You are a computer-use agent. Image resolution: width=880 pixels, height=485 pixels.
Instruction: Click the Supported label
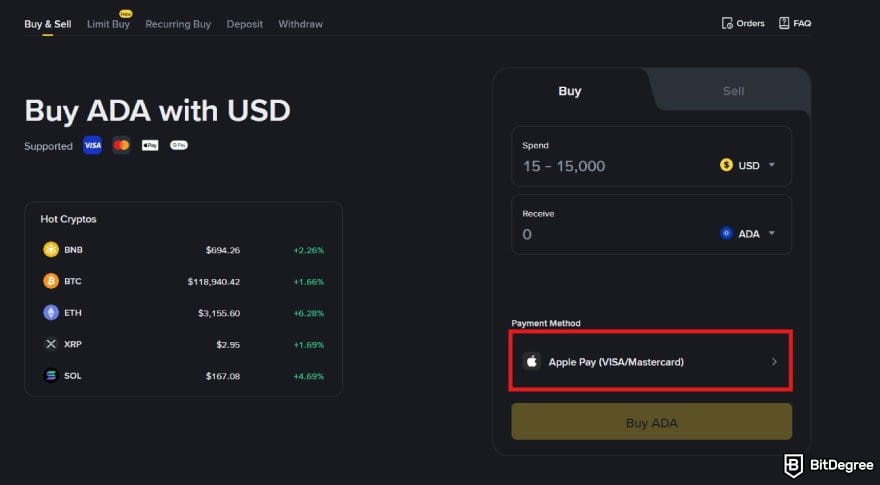48,146
